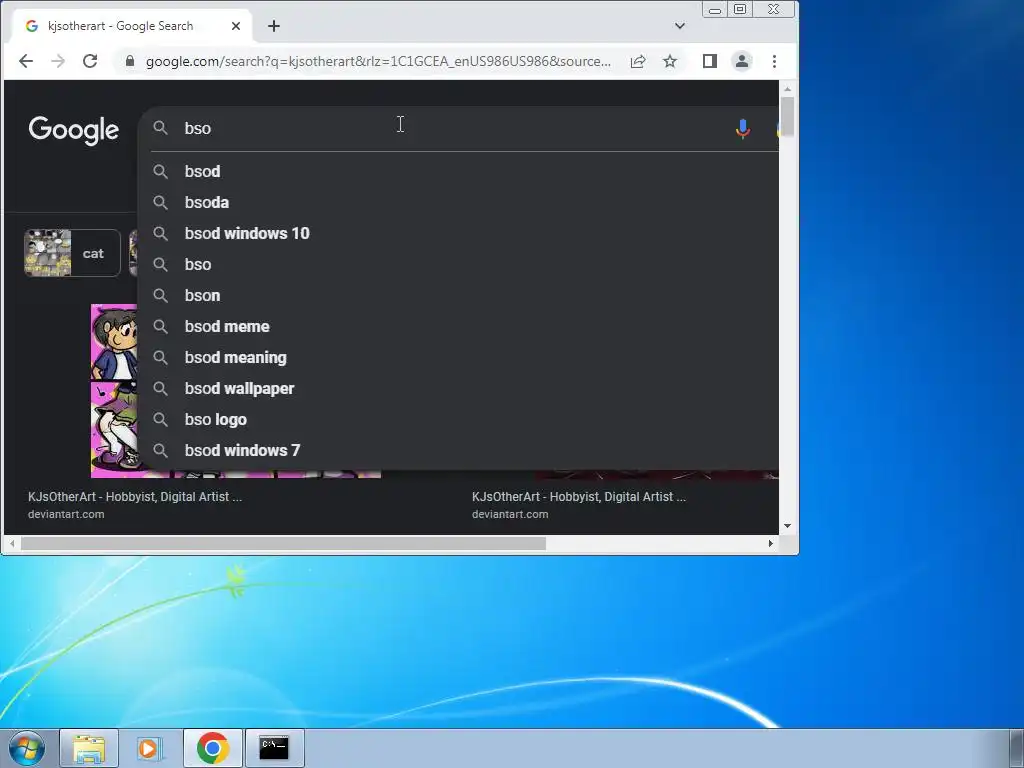Click the 'cat' image filter chip
This screenshot has width=1024, height=768.
72,253
